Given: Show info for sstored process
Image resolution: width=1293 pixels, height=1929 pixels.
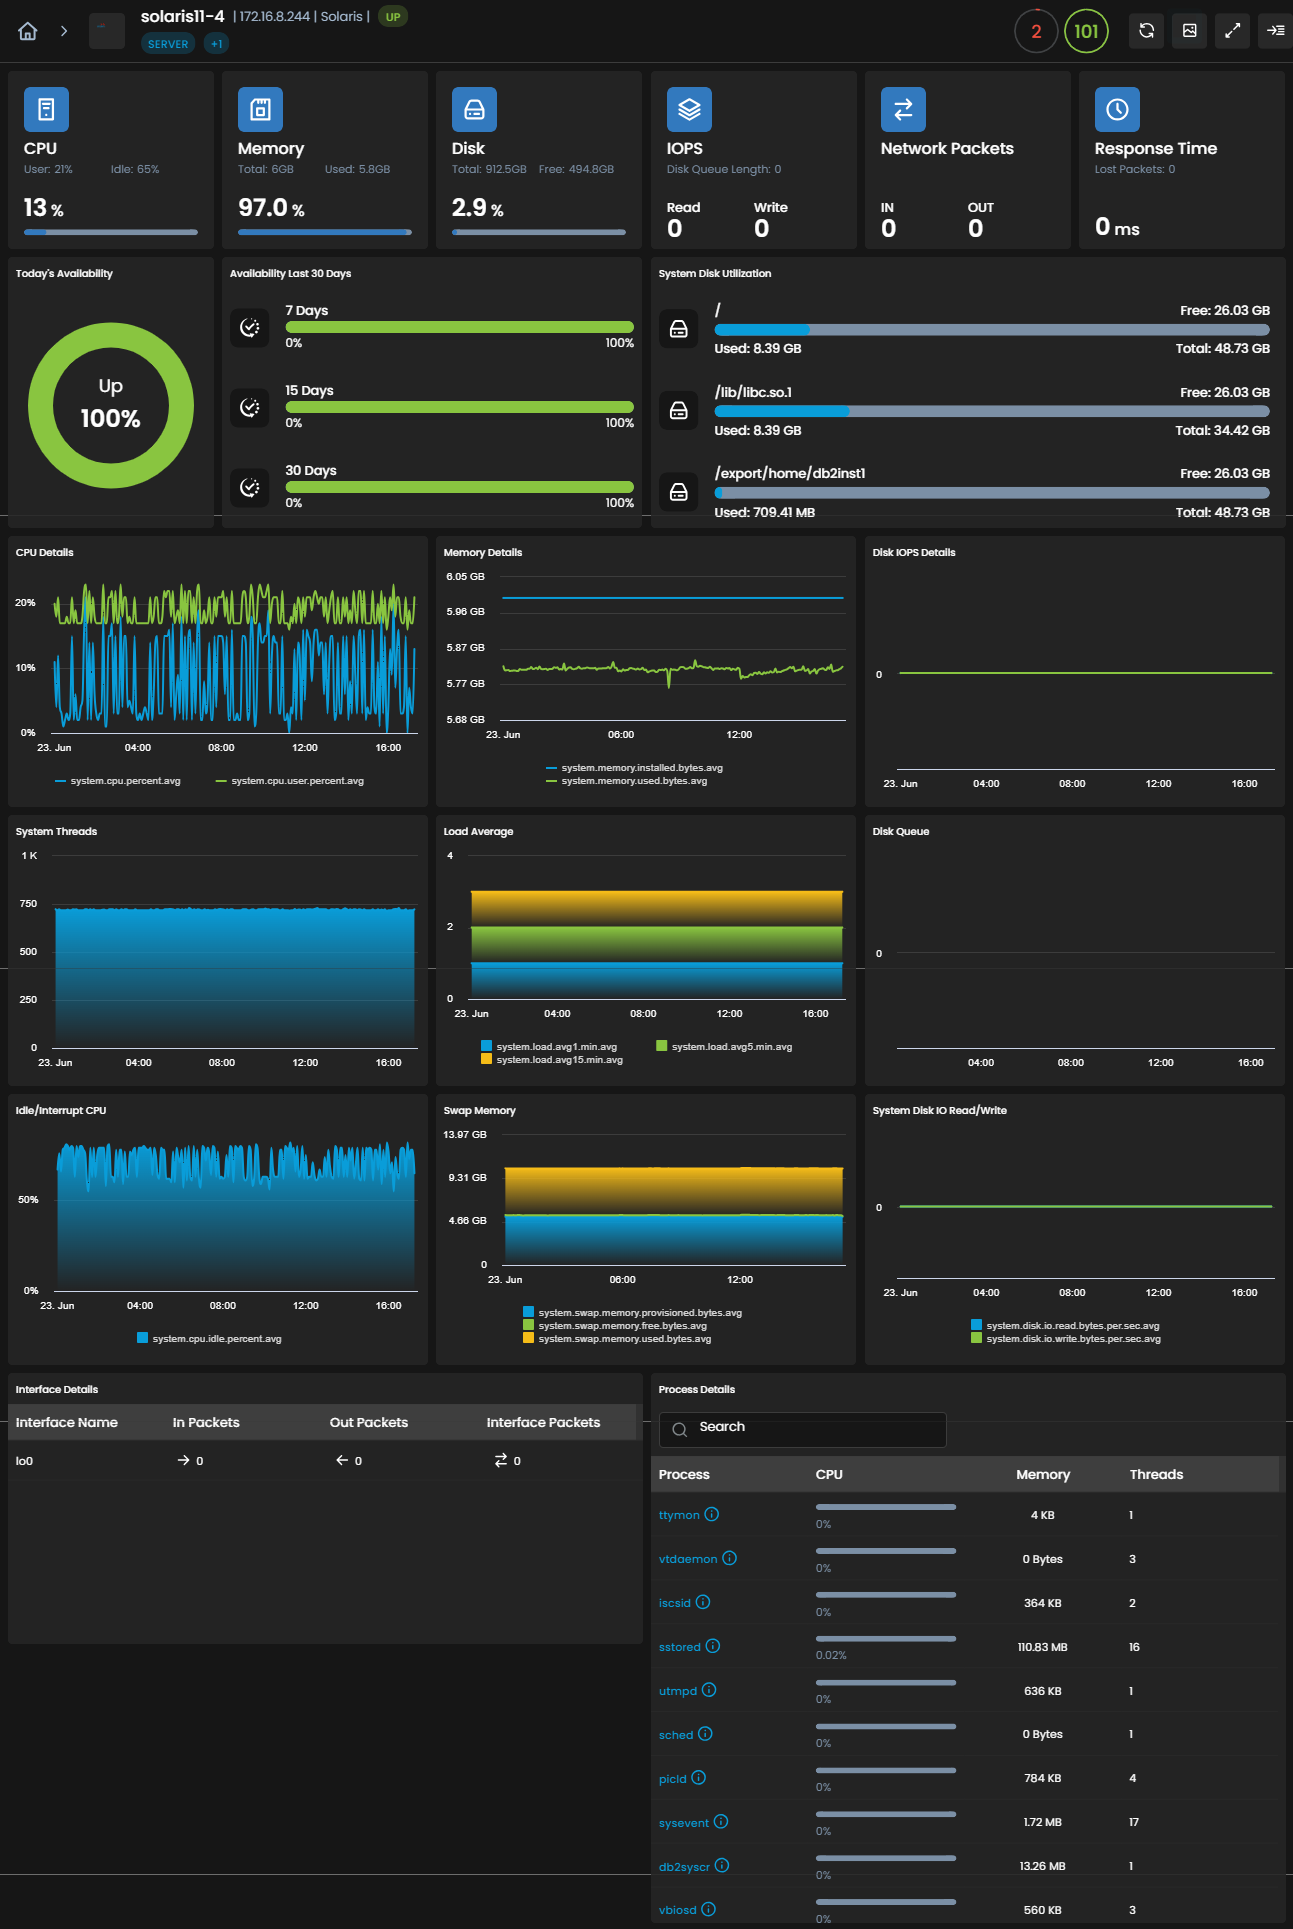Looking at the screenshot, I should tap(712, 1646).
